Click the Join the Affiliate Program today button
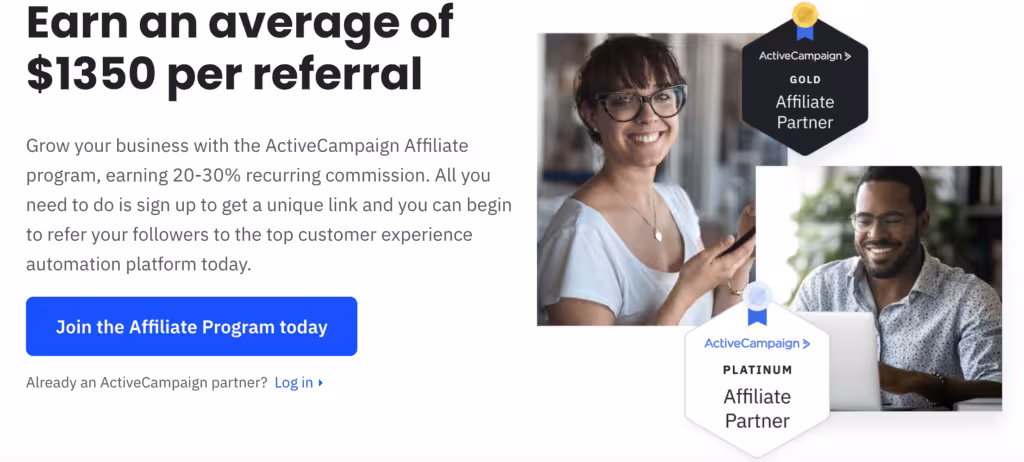The height and width of the screenshot is (462, 1024). point(191,327)
